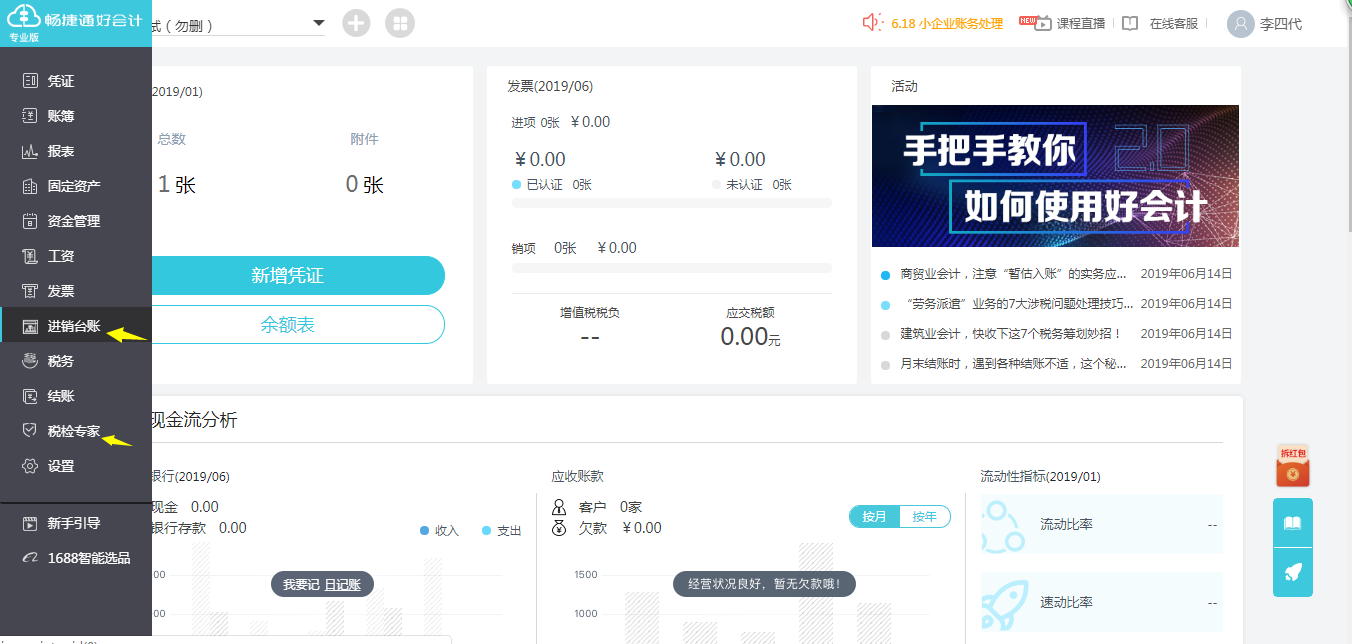Image resolution: width=1352 pixels, height=644 pixels.
Task: Click the 手把手教你 activity banner
Action: click(1055, 176)
